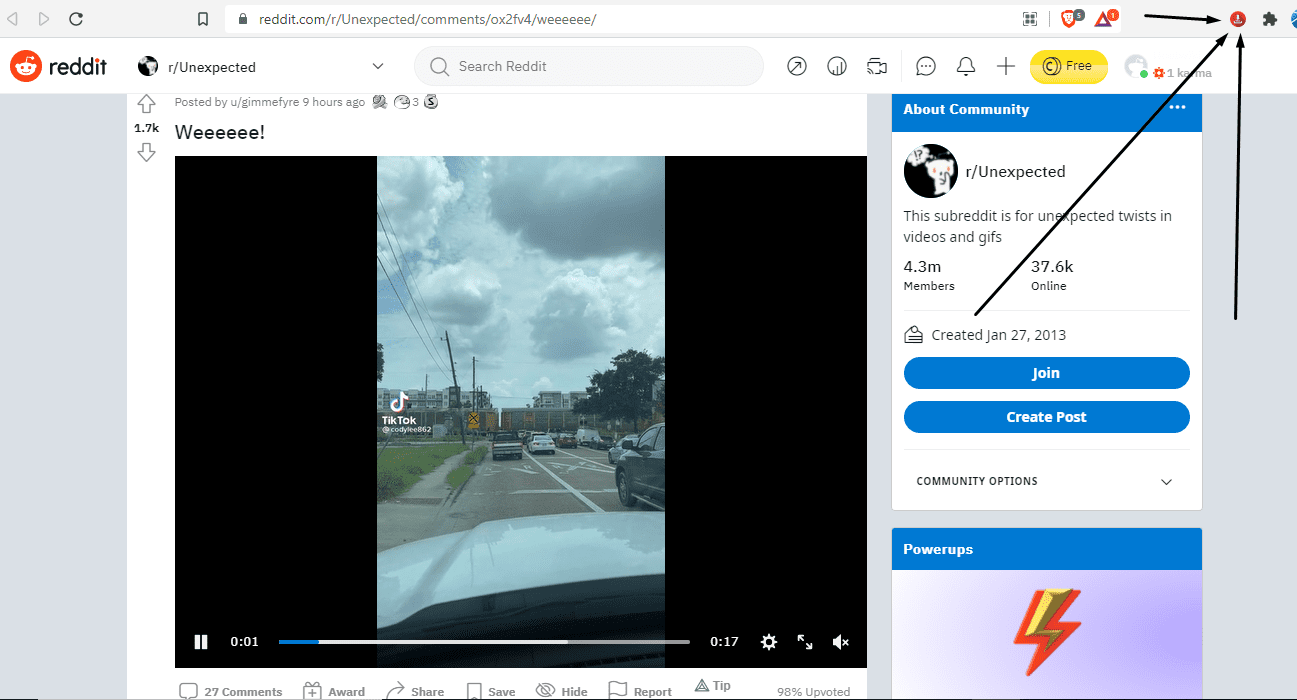Image resolution: width=1297 pixels, height=700 pixels.
Task: Downvote the Weeeeee! post
Action: (x=146, y=152)
